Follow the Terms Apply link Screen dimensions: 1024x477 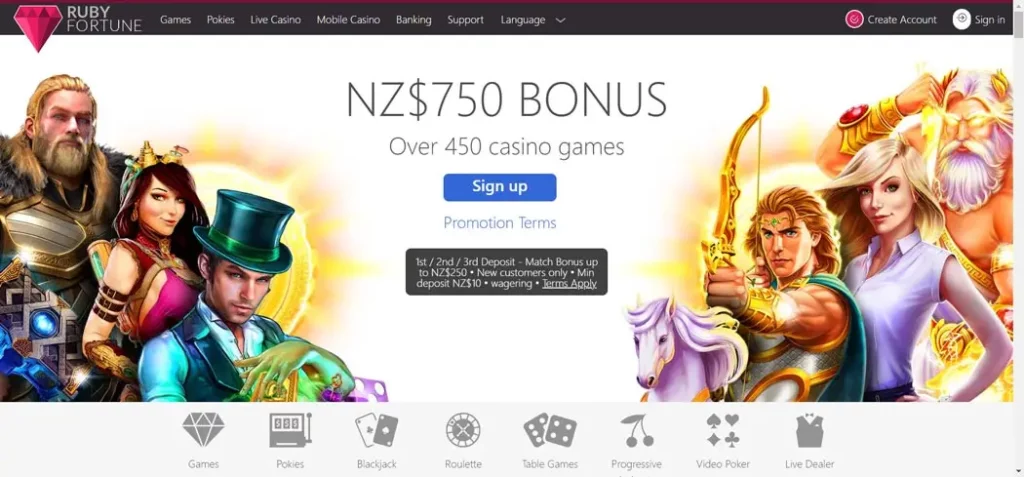pos(569,284)
